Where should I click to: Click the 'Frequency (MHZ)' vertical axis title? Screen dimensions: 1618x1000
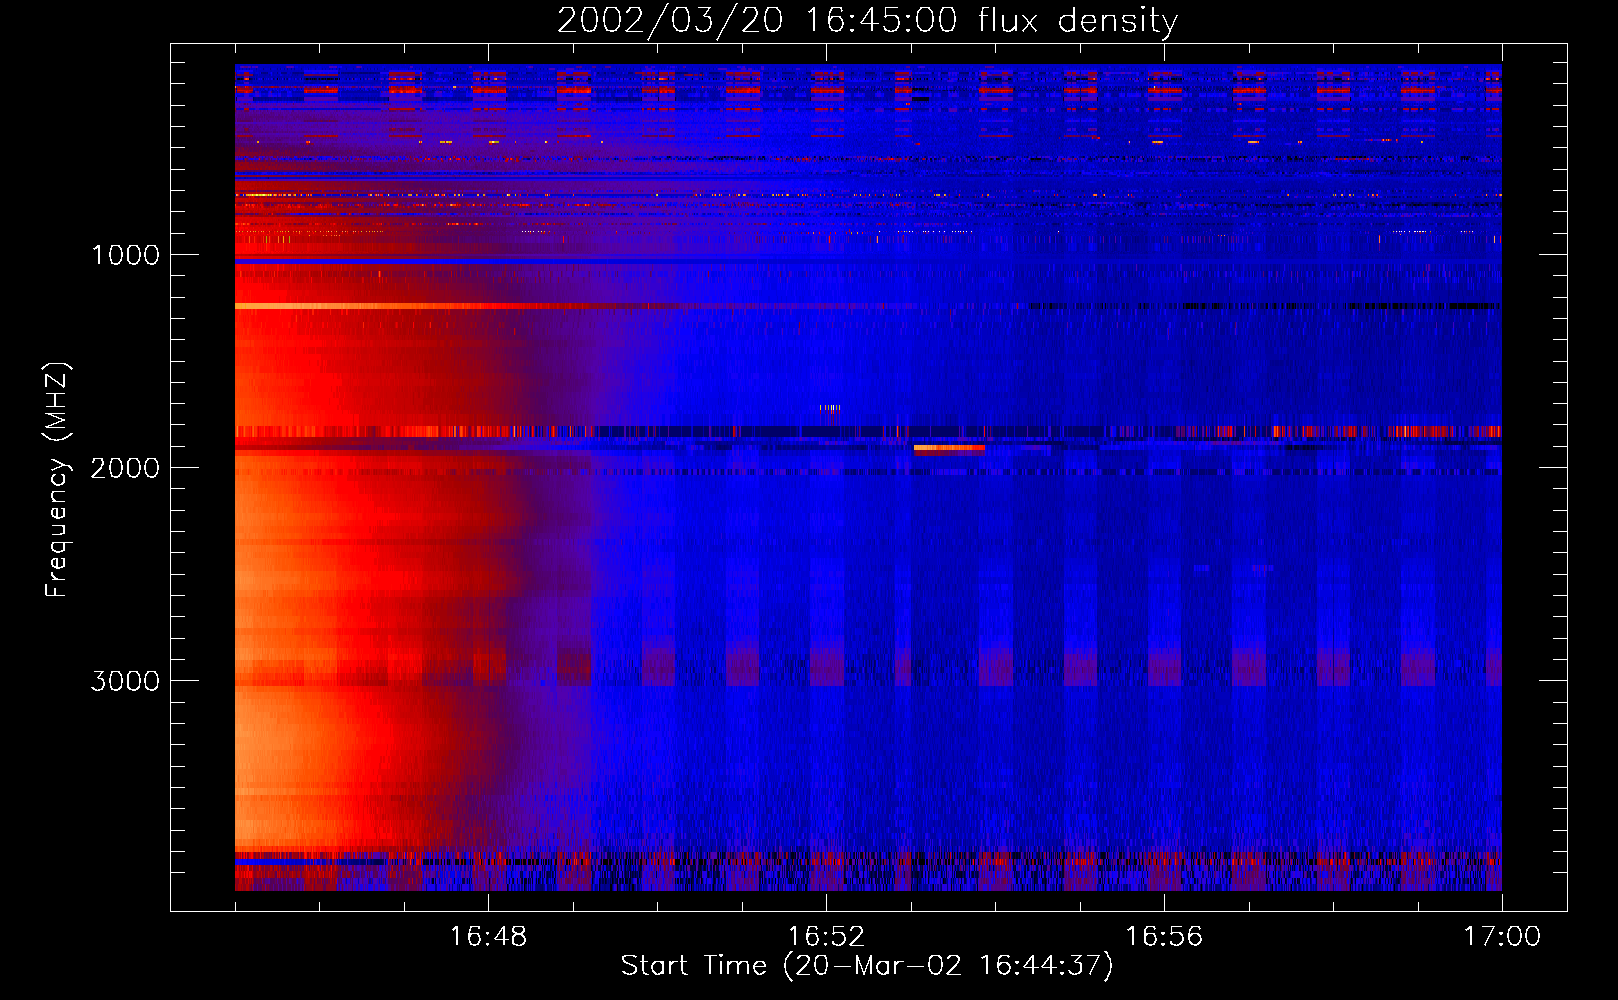point(57,480)
